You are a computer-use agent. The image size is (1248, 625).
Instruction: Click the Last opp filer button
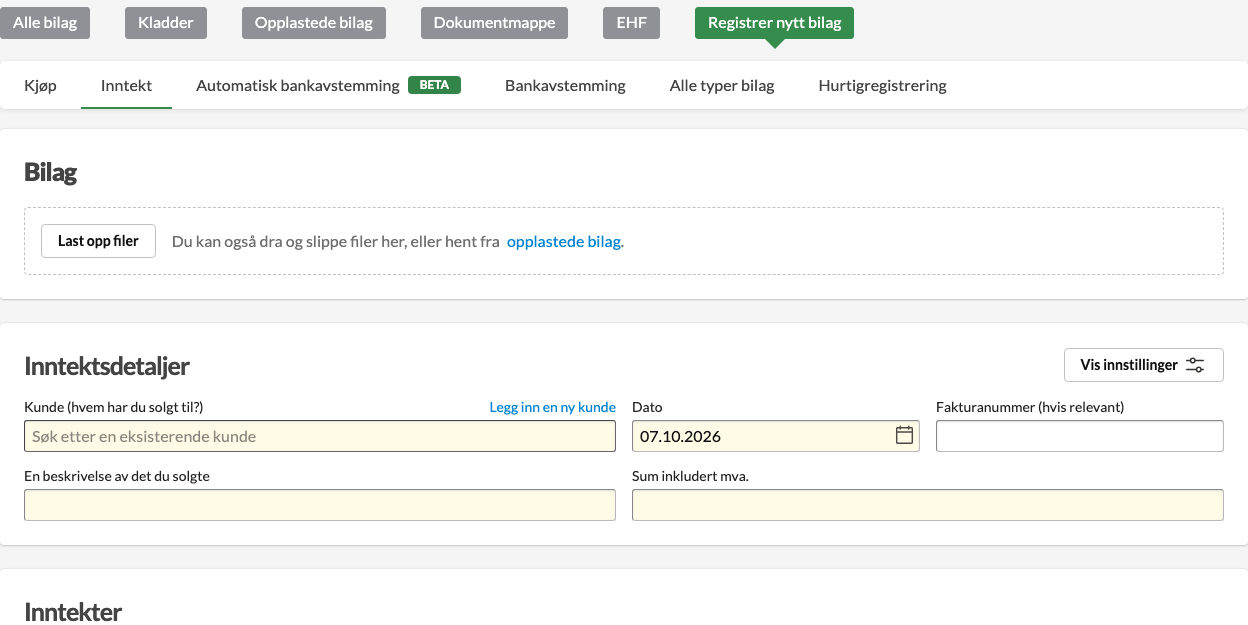tap(98, 241)
